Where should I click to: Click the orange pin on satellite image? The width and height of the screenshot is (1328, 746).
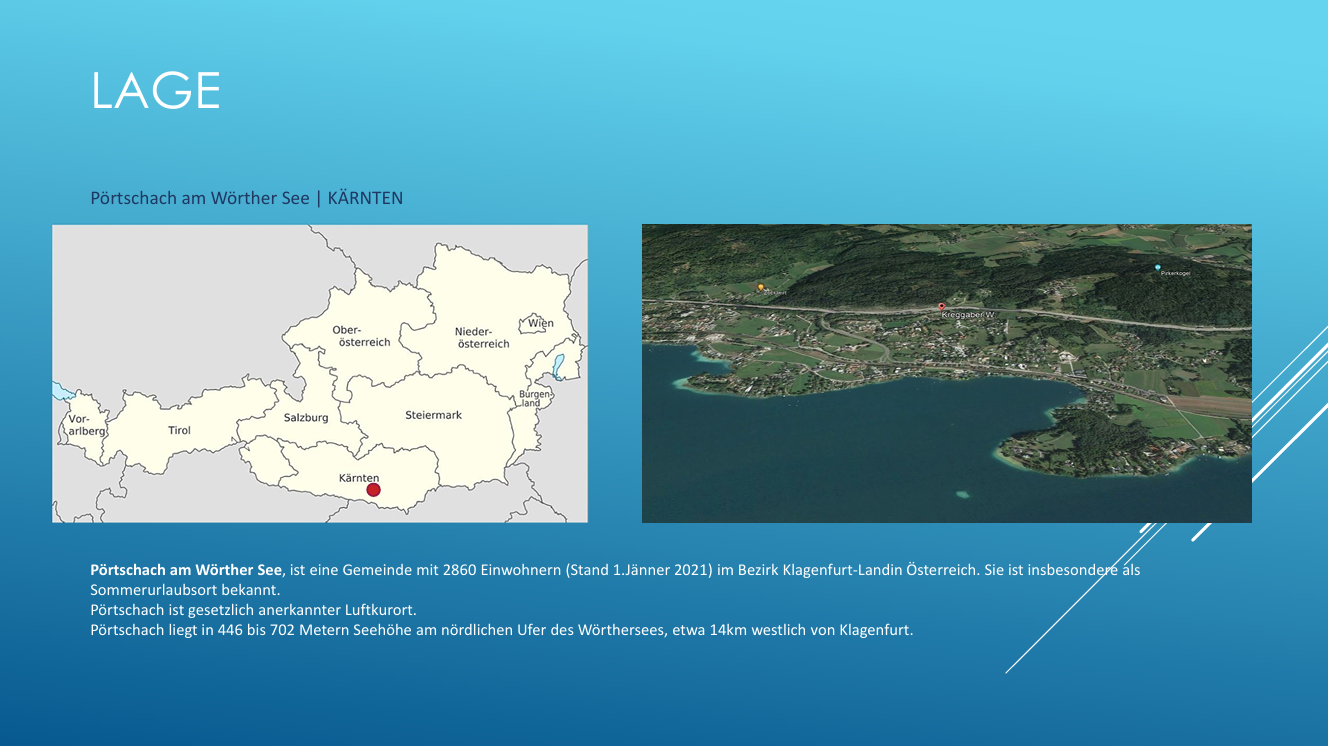pyautogui.click(x=760, y=288)
